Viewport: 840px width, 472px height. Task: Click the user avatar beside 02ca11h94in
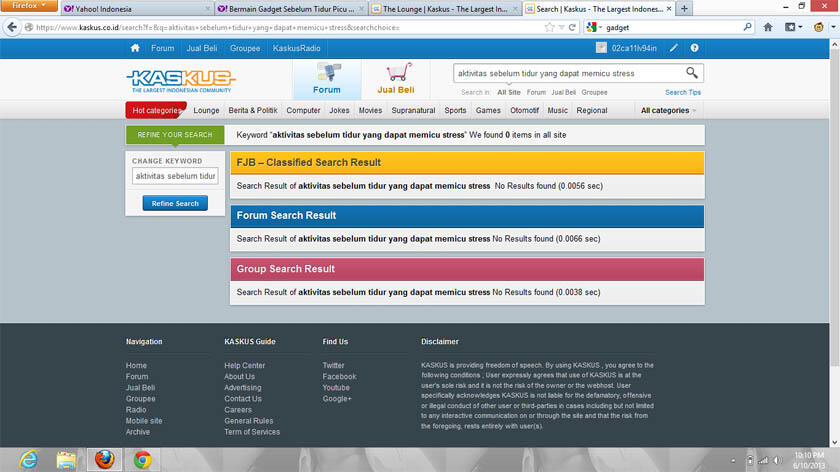[601, 48]
